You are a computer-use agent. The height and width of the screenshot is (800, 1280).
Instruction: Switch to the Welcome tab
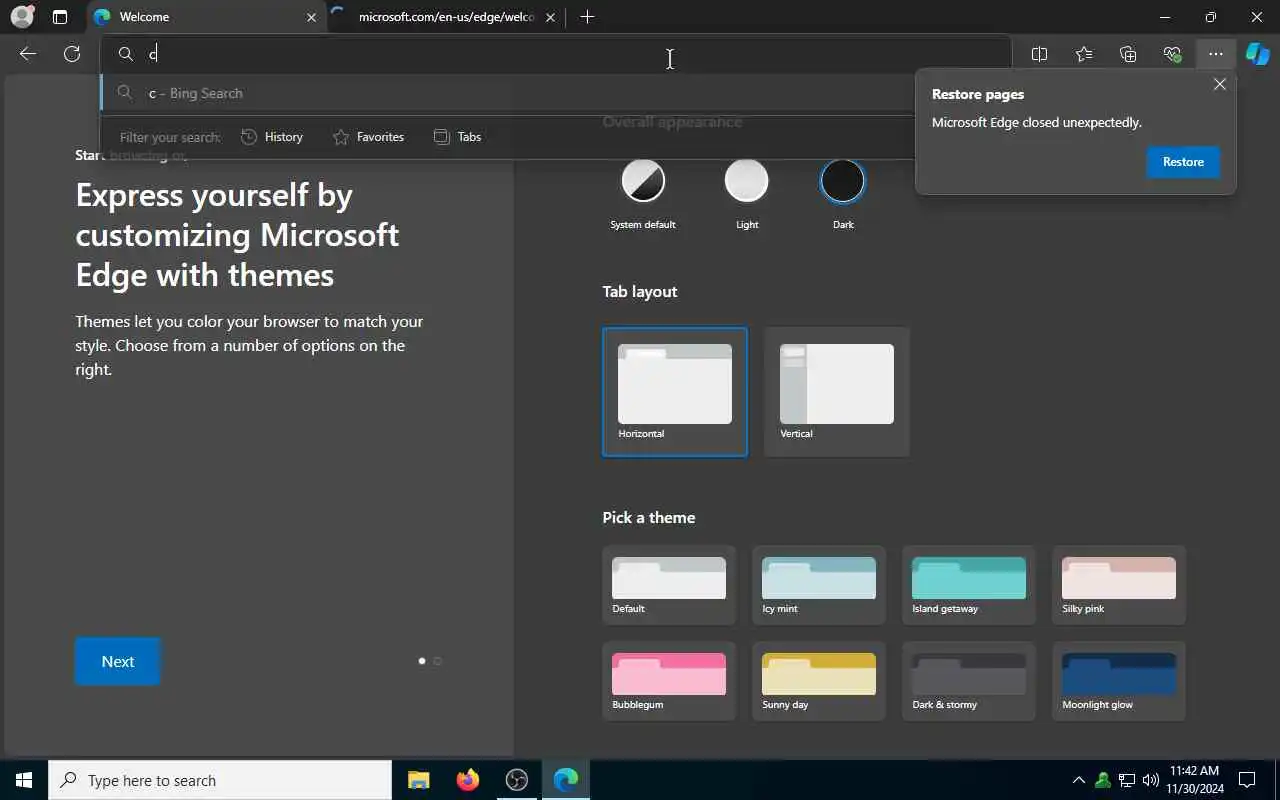(205, 17)
